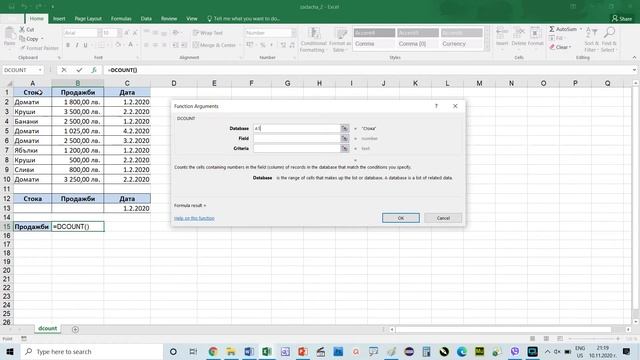Toggle Underline formatting
This screenshot has height=360, width=640.
(85, 45)
